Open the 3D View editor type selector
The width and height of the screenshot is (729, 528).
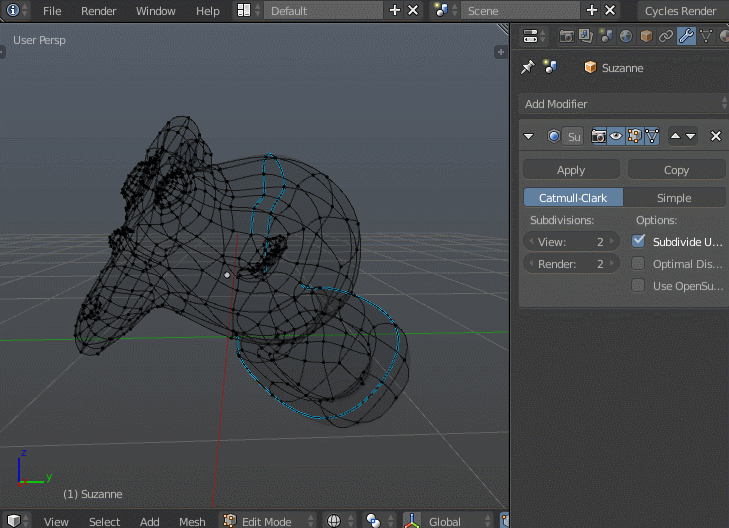(x=17, y=521)
